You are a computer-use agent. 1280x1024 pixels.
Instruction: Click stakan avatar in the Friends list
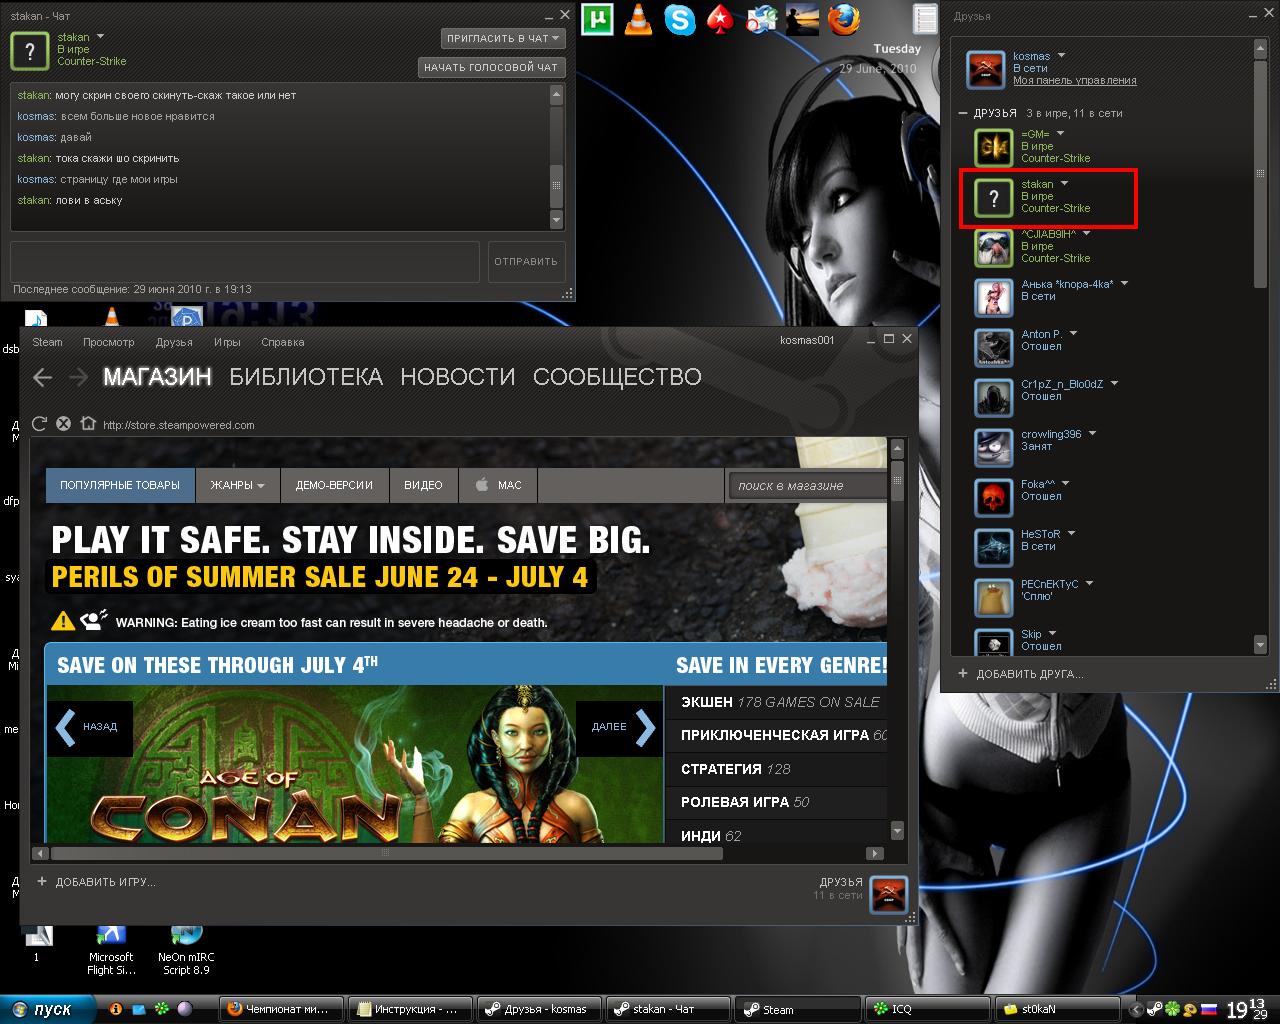coord(994,198)
